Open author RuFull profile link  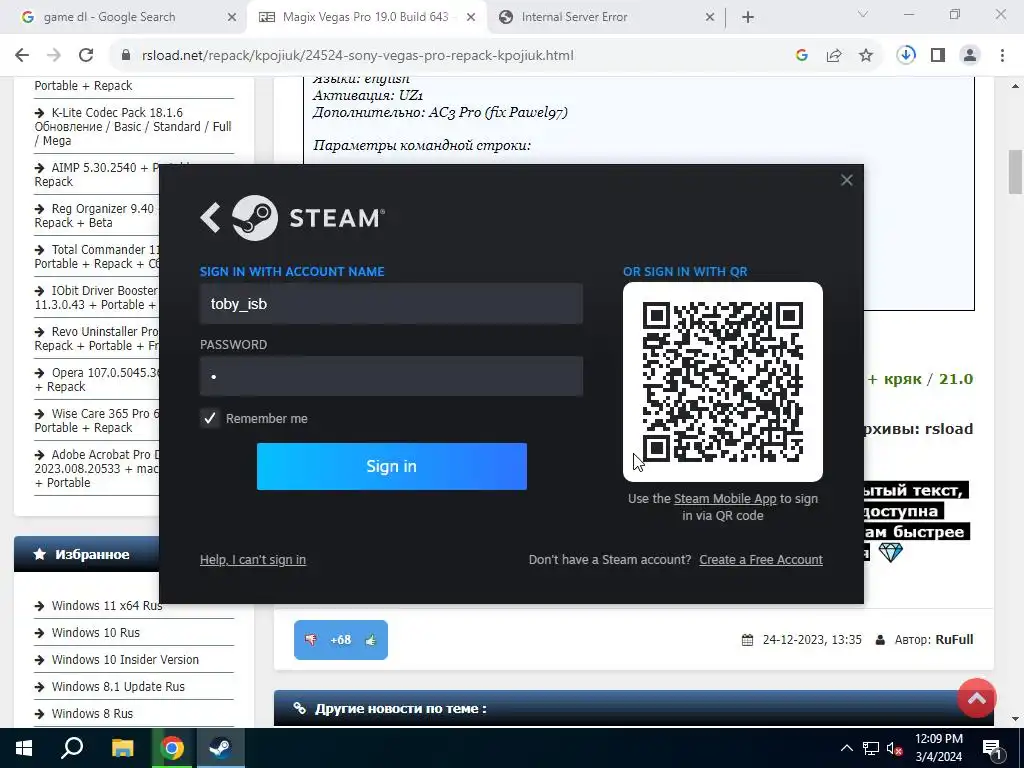954,639
